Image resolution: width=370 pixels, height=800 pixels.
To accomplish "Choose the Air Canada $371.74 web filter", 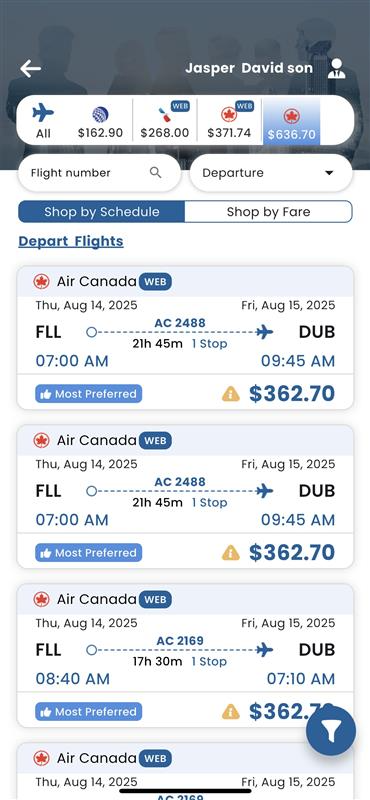I will click(229, 122).
